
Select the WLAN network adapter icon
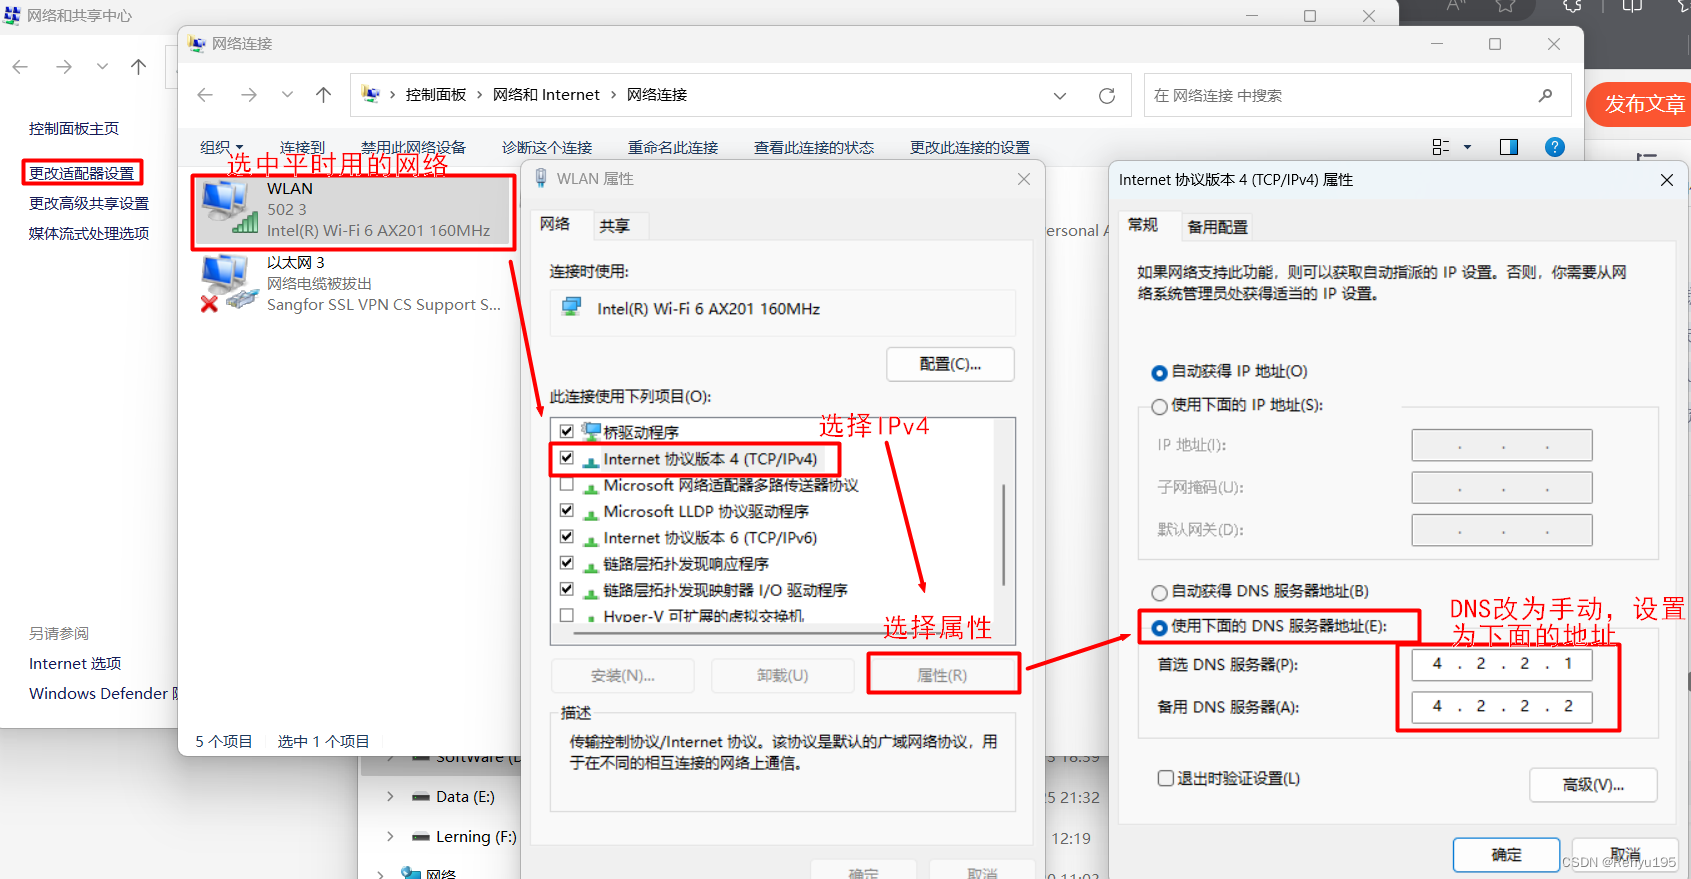(x=229, y=208)
